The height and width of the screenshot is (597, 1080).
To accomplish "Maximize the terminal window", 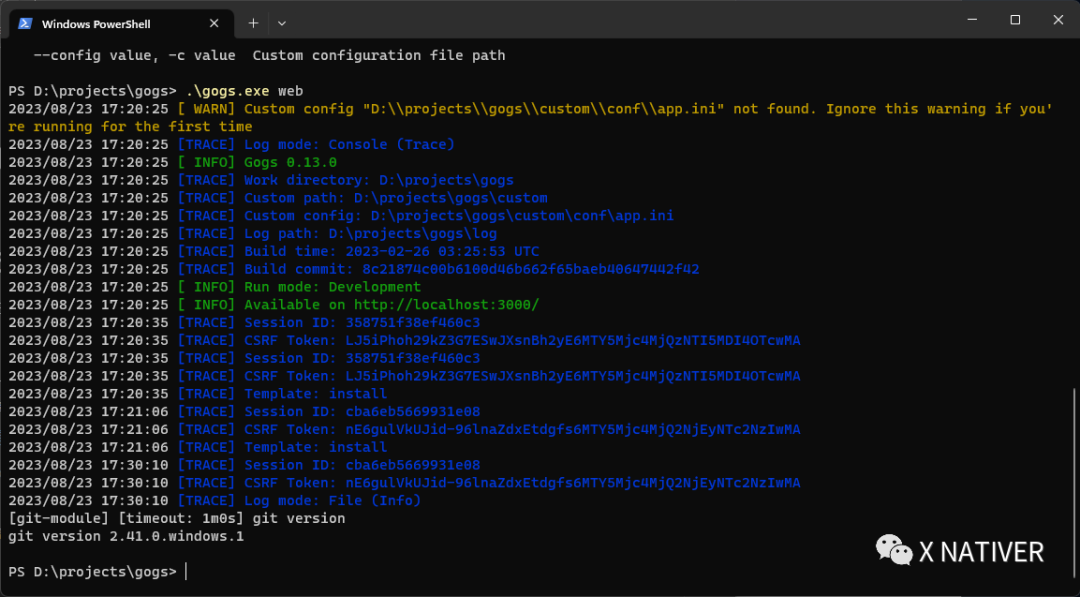I will tap(1015, 20).
